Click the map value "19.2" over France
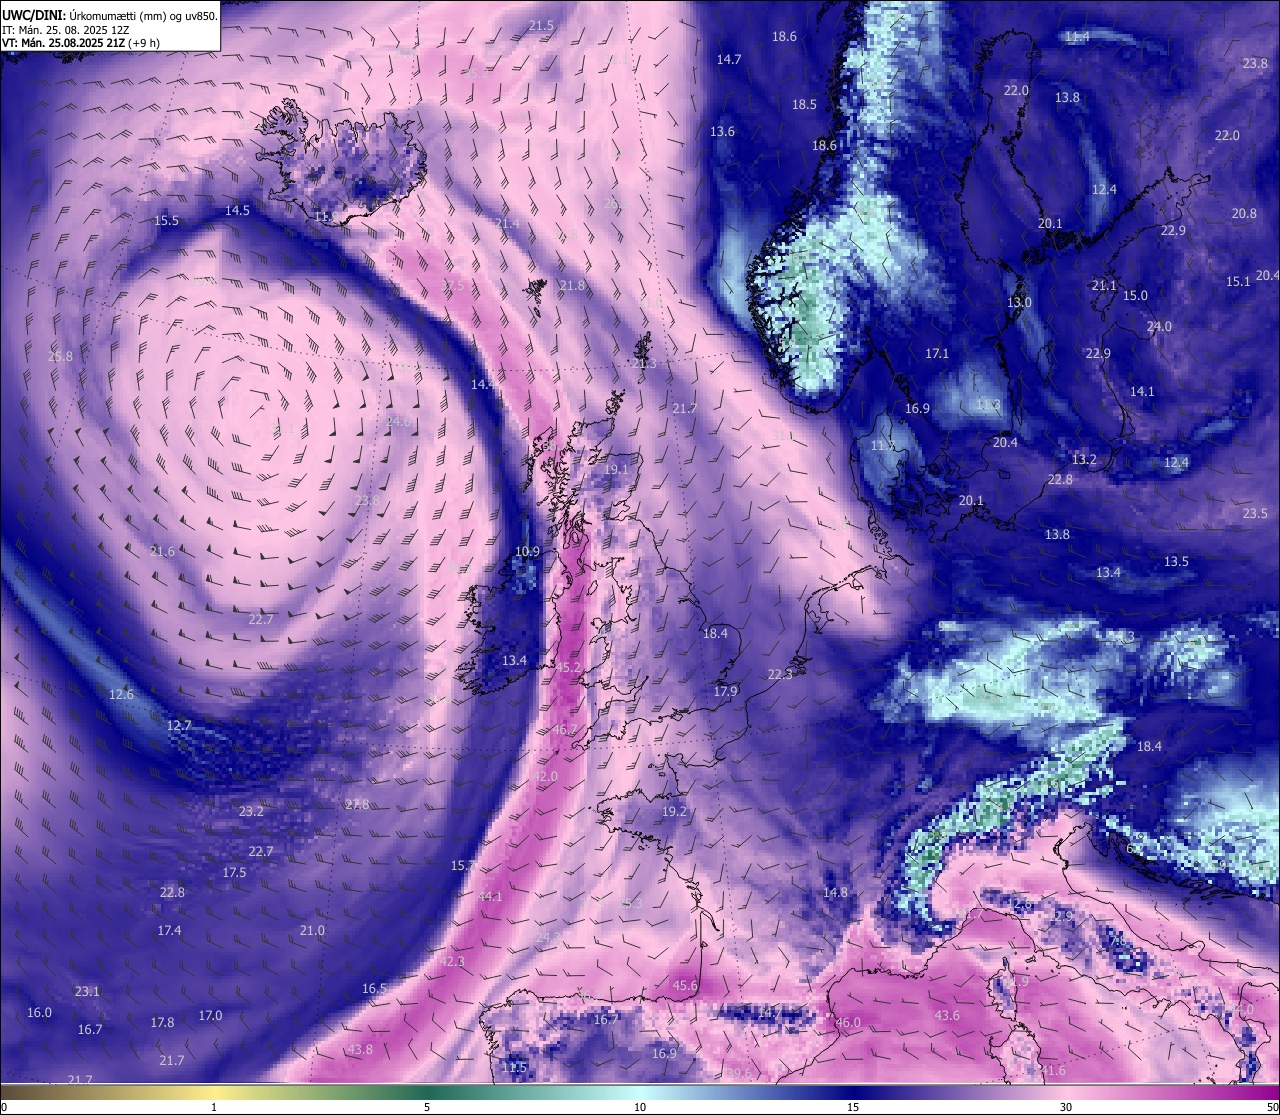The image size is (1280, 1115). 675,811
